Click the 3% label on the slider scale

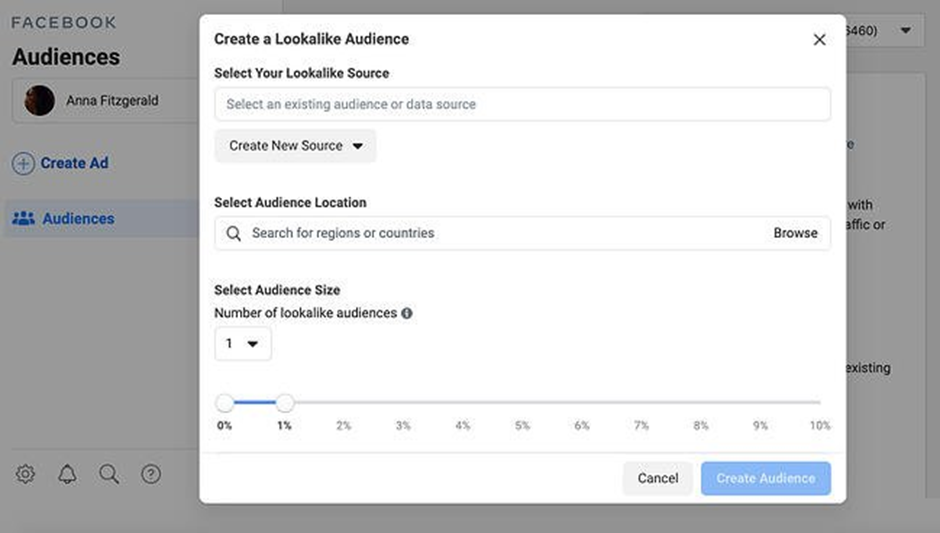coord(403,425)
